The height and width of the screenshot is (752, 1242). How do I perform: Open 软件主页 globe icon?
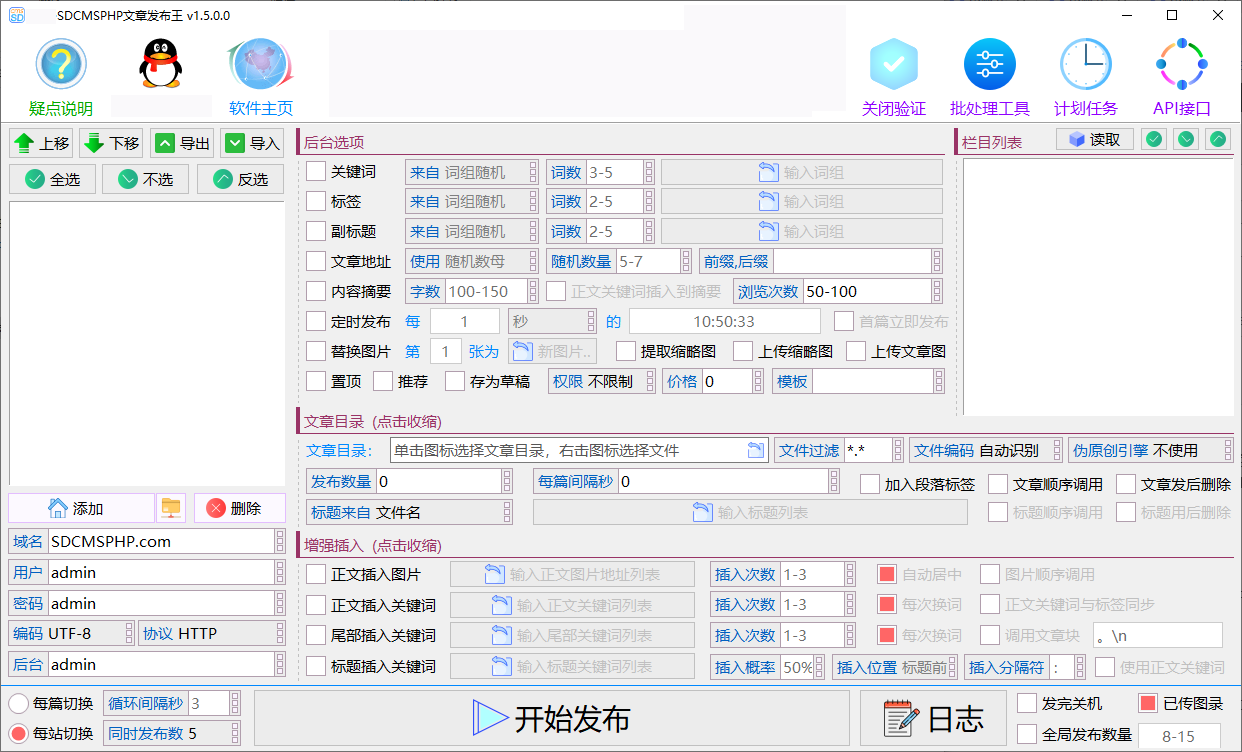tap(261, 66)
